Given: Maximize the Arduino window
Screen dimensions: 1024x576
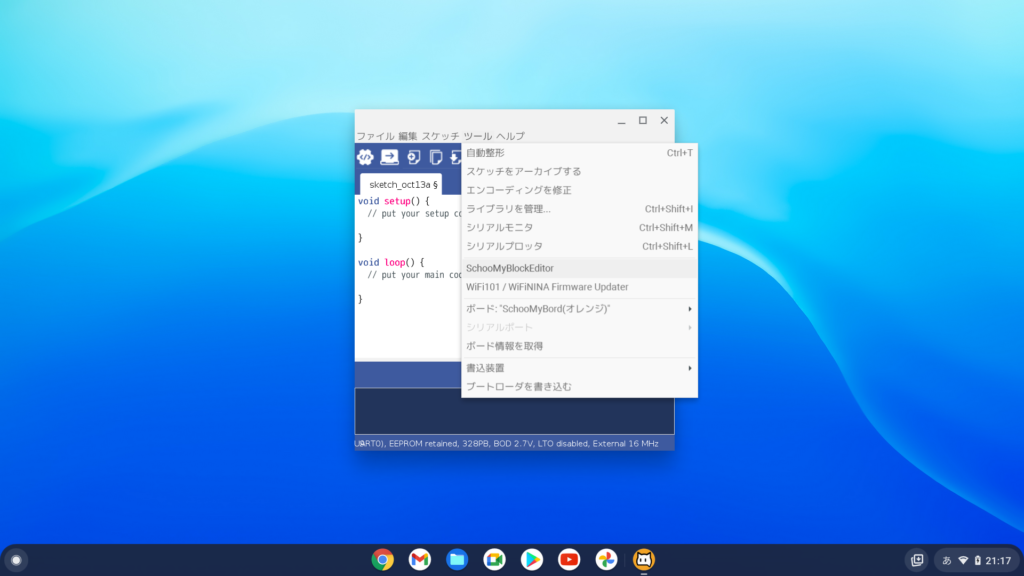Looking at the screenshot, I should 643,120.
